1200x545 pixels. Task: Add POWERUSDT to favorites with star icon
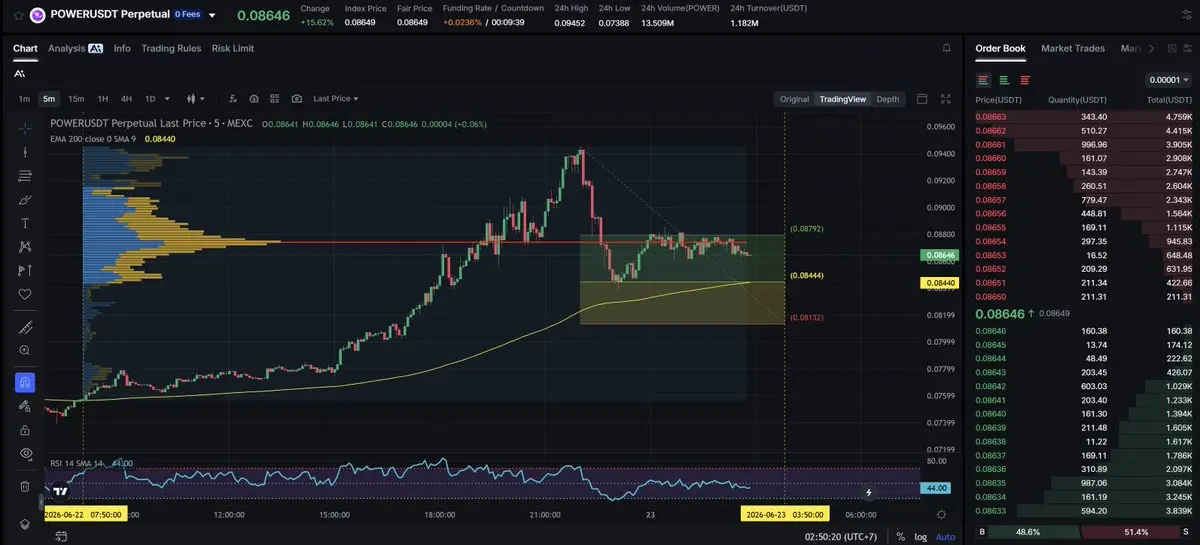17,15
